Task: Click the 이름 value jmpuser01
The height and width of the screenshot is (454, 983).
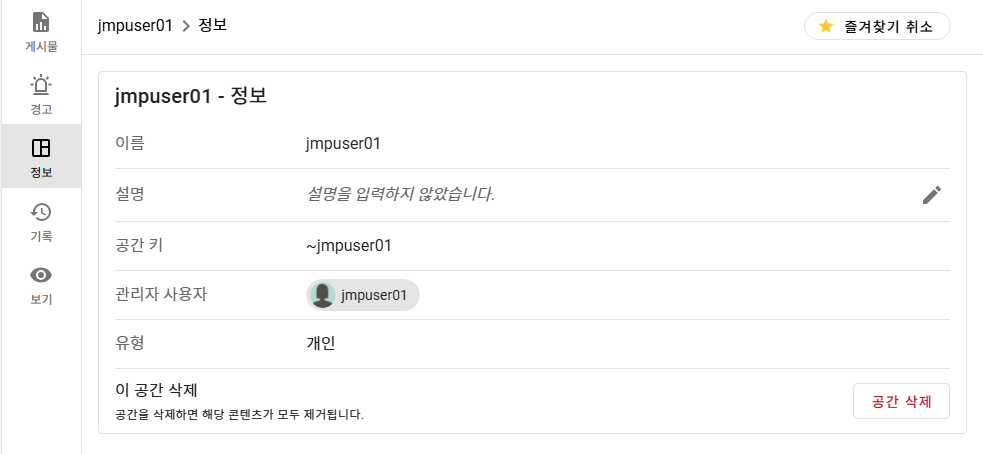Action: click(343, 143)
